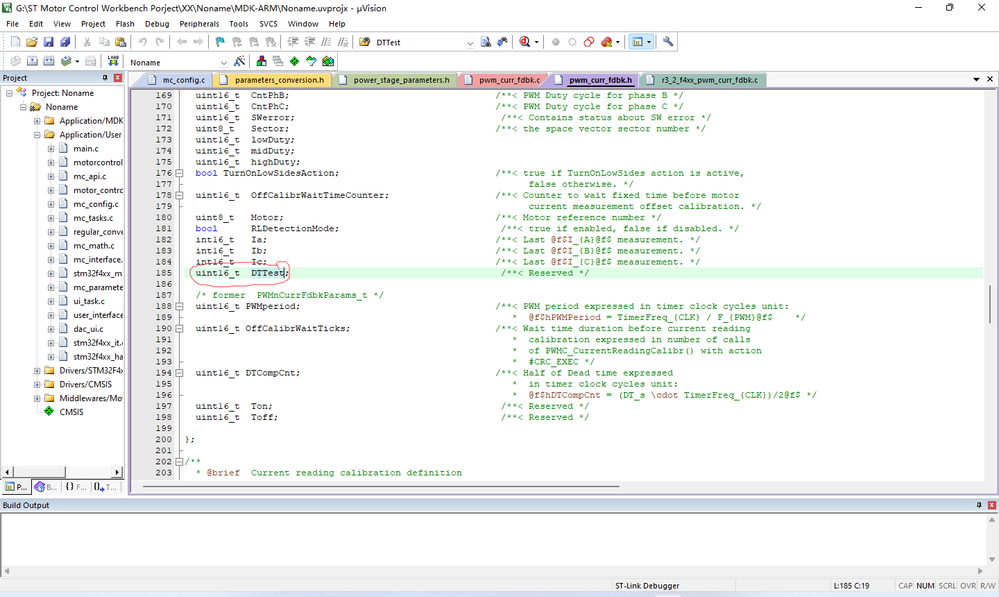Switch to the Functions panel tab at the bottom
Image resolution: width=999 pixels, height=597 pixels.
click(x=75, y=487)
